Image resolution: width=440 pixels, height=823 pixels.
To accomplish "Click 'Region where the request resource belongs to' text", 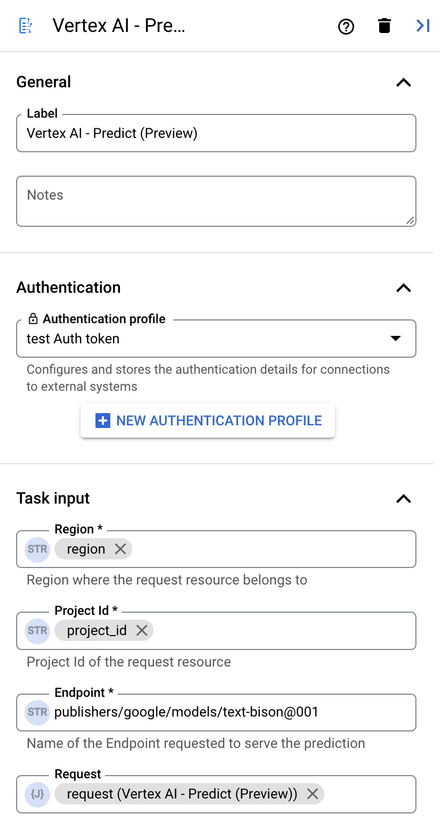I will [x=167, y=580].
